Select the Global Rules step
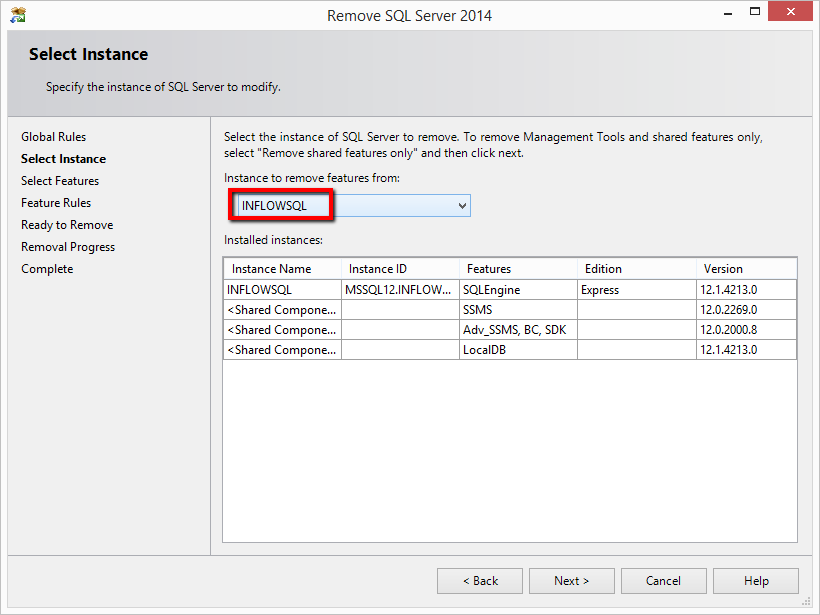Screen dimensions: 820x615 (53, 136)
